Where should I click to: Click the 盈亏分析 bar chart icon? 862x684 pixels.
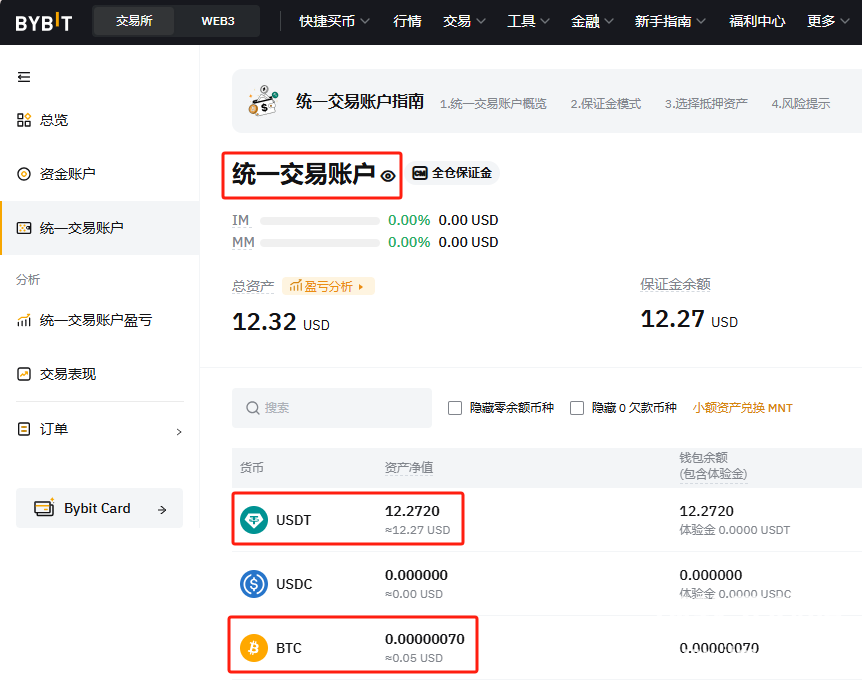[x=296, y=286]
